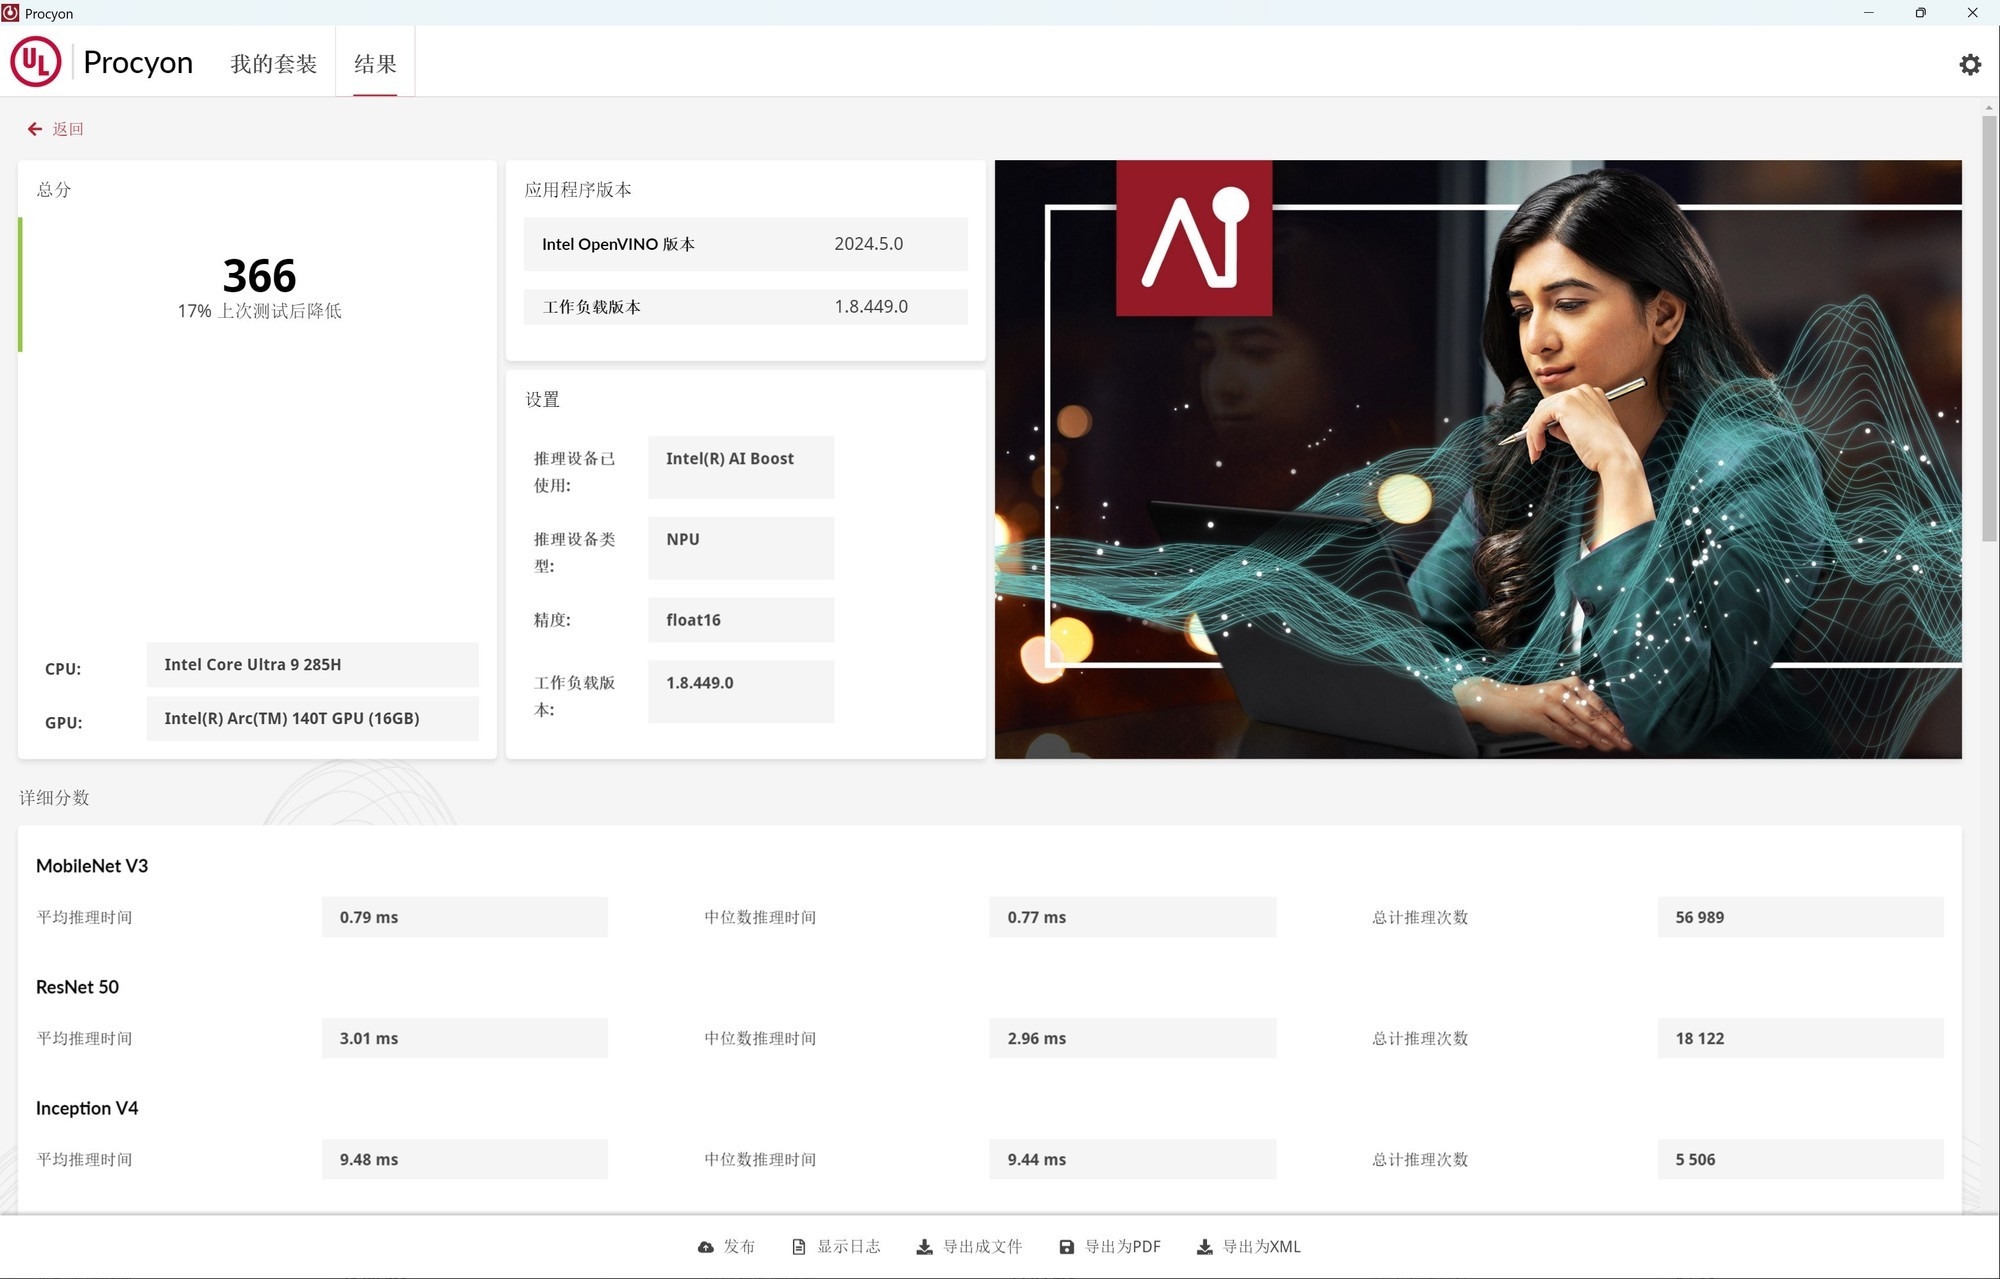The image size is (2000, 1279).
Task: Click the show log document icon
Action: click(x=798, y=1247)
